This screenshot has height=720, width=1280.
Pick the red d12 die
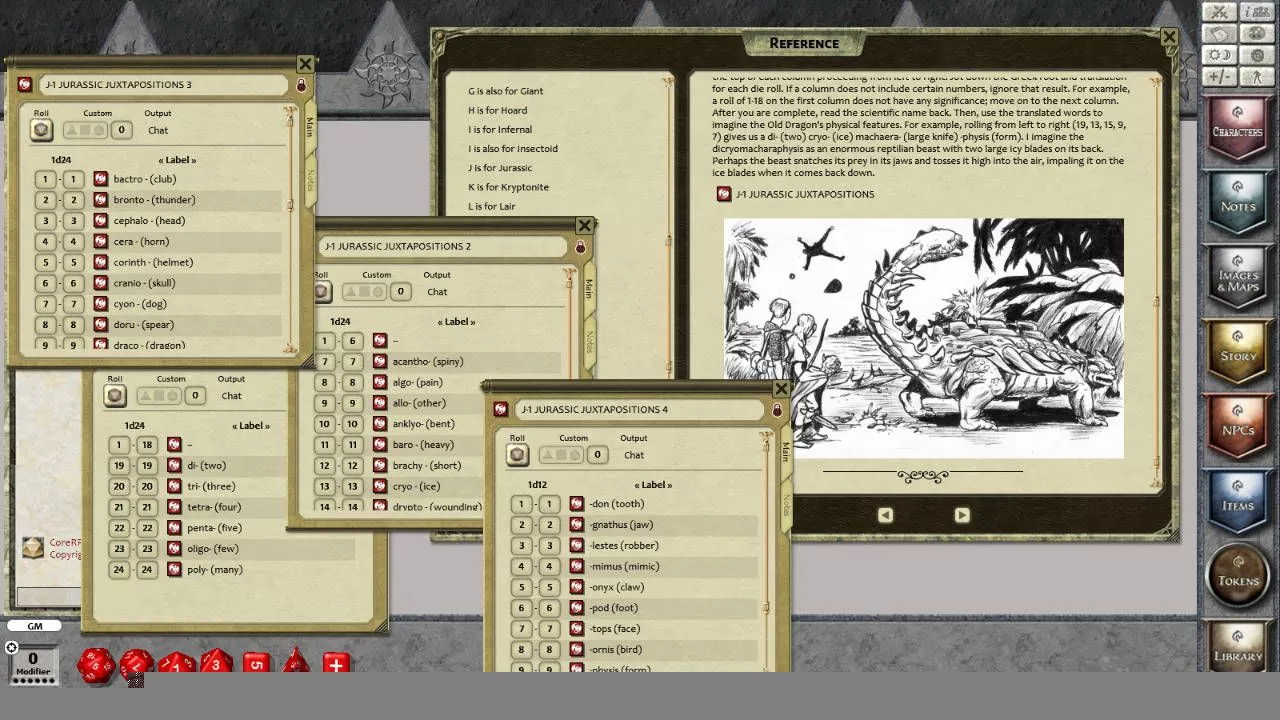136,664
